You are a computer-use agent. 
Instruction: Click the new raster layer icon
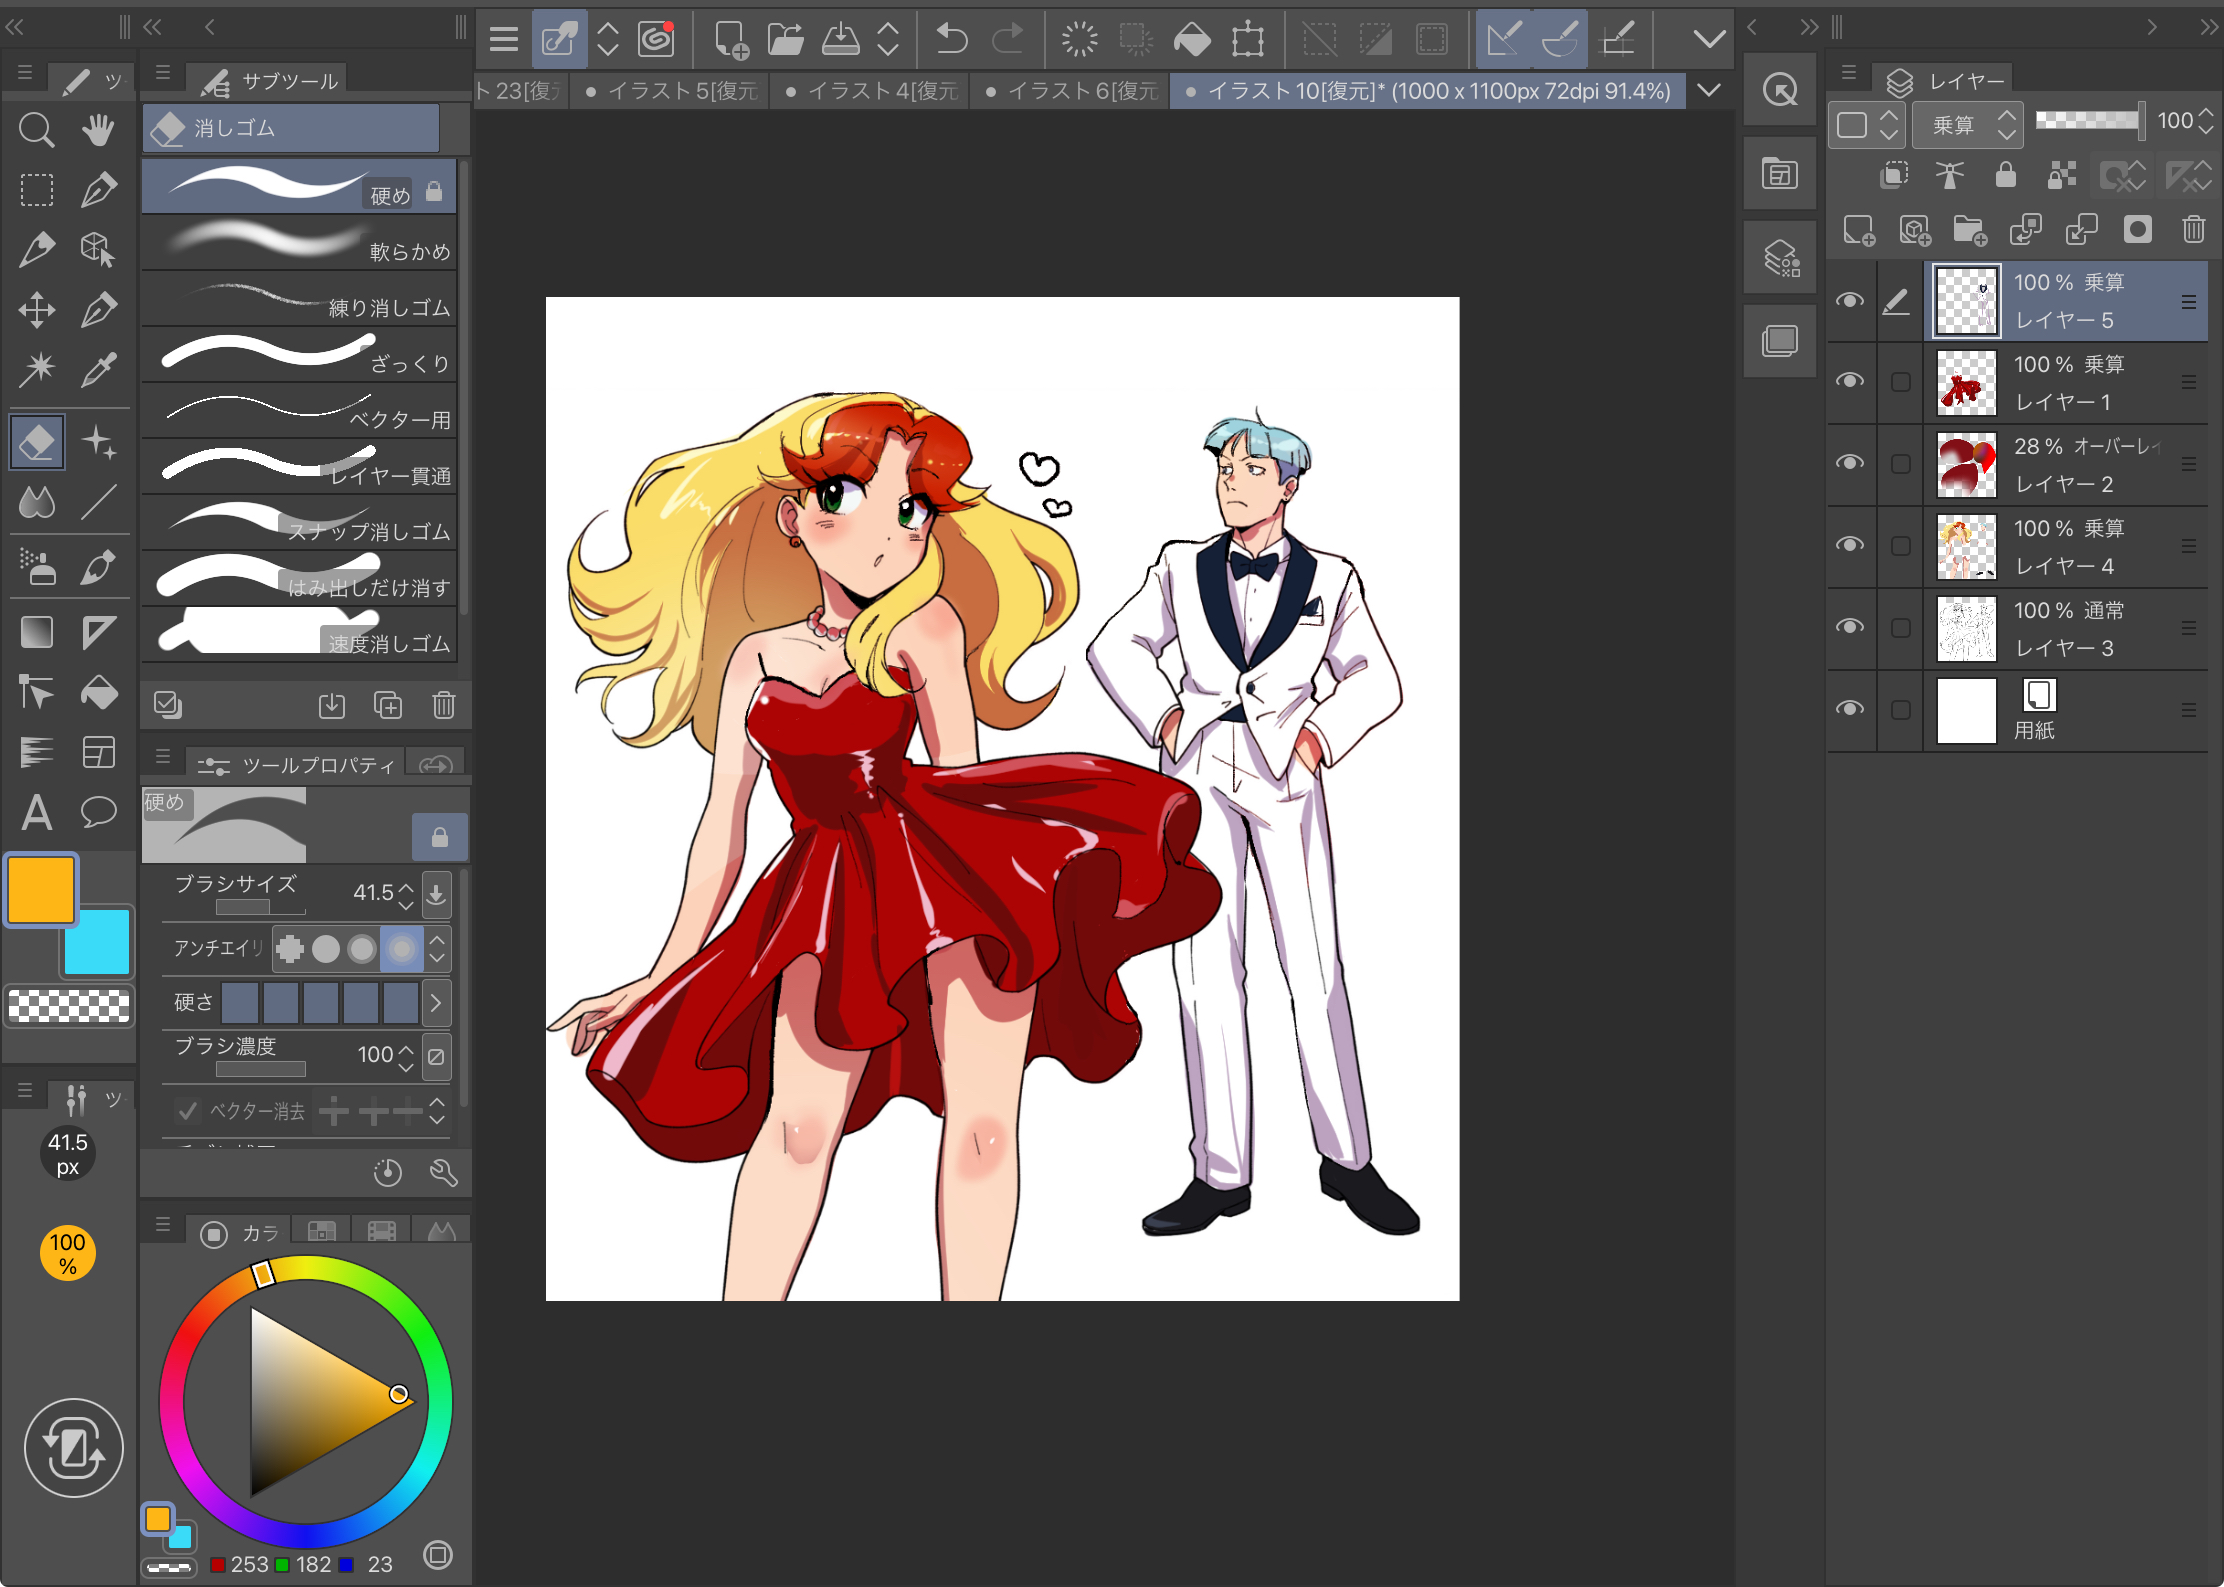pyautogui.click(x=1859, y=230)
